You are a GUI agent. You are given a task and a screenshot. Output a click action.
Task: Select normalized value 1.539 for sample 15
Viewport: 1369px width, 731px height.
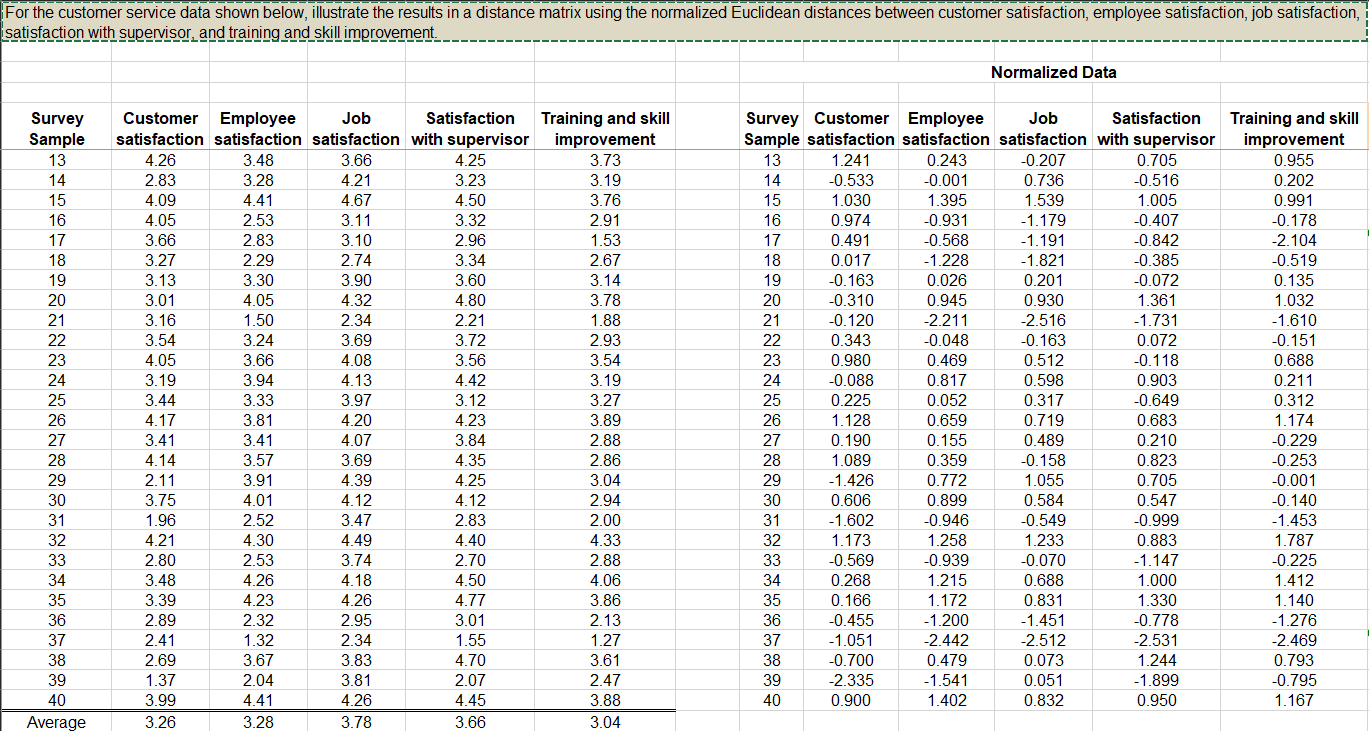point(1044,200)
